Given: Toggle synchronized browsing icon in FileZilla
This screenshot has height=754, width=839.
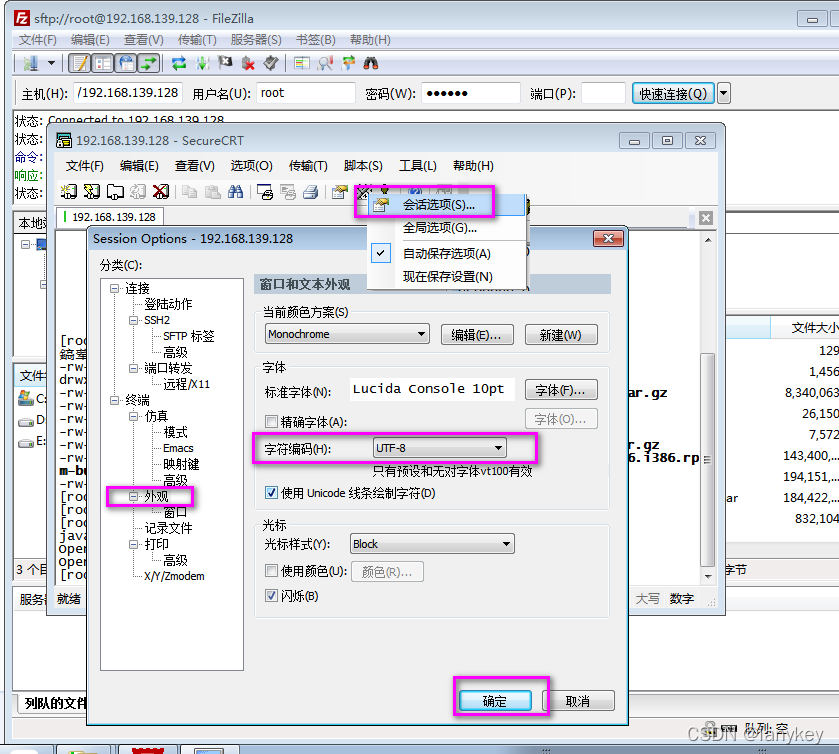Looking at the screenshot, I should click(348, 63).
